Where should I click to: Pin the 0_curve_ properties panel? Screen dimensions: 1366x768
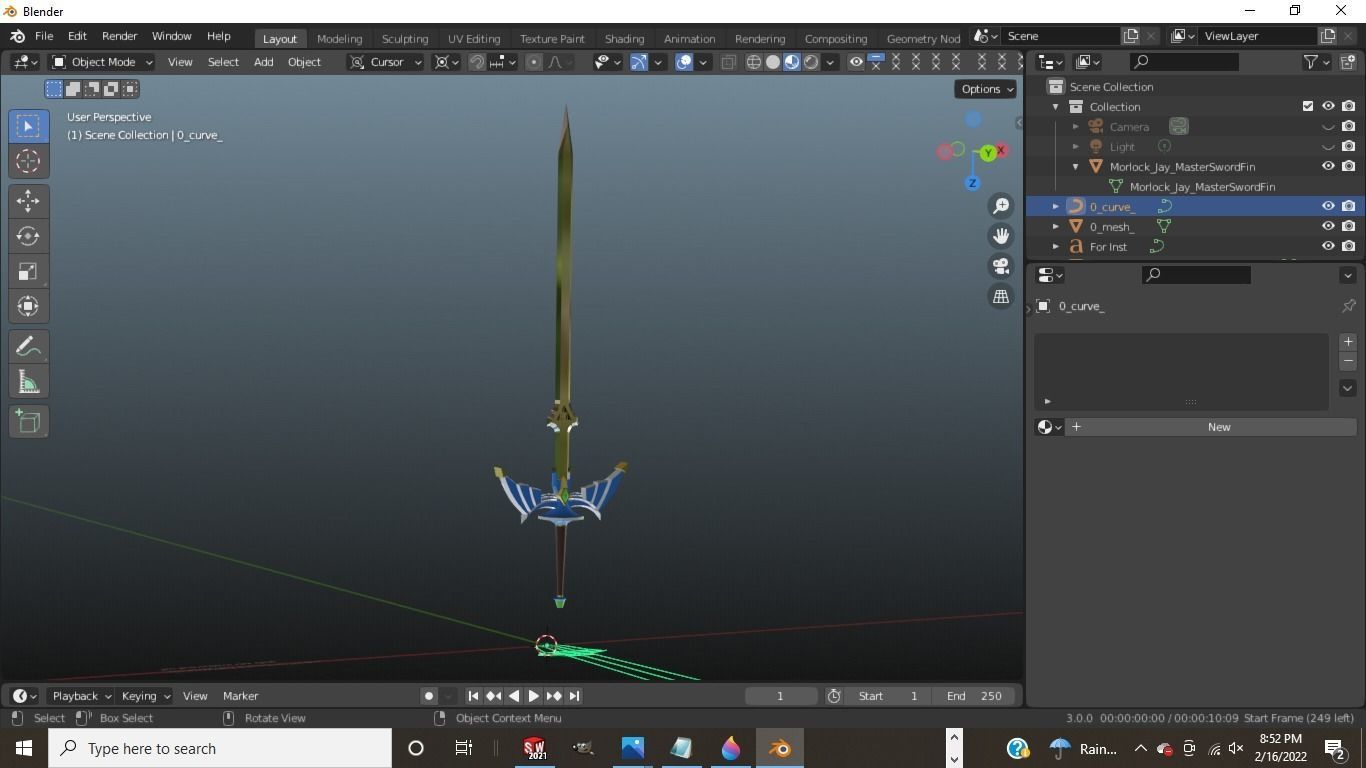1348,306
